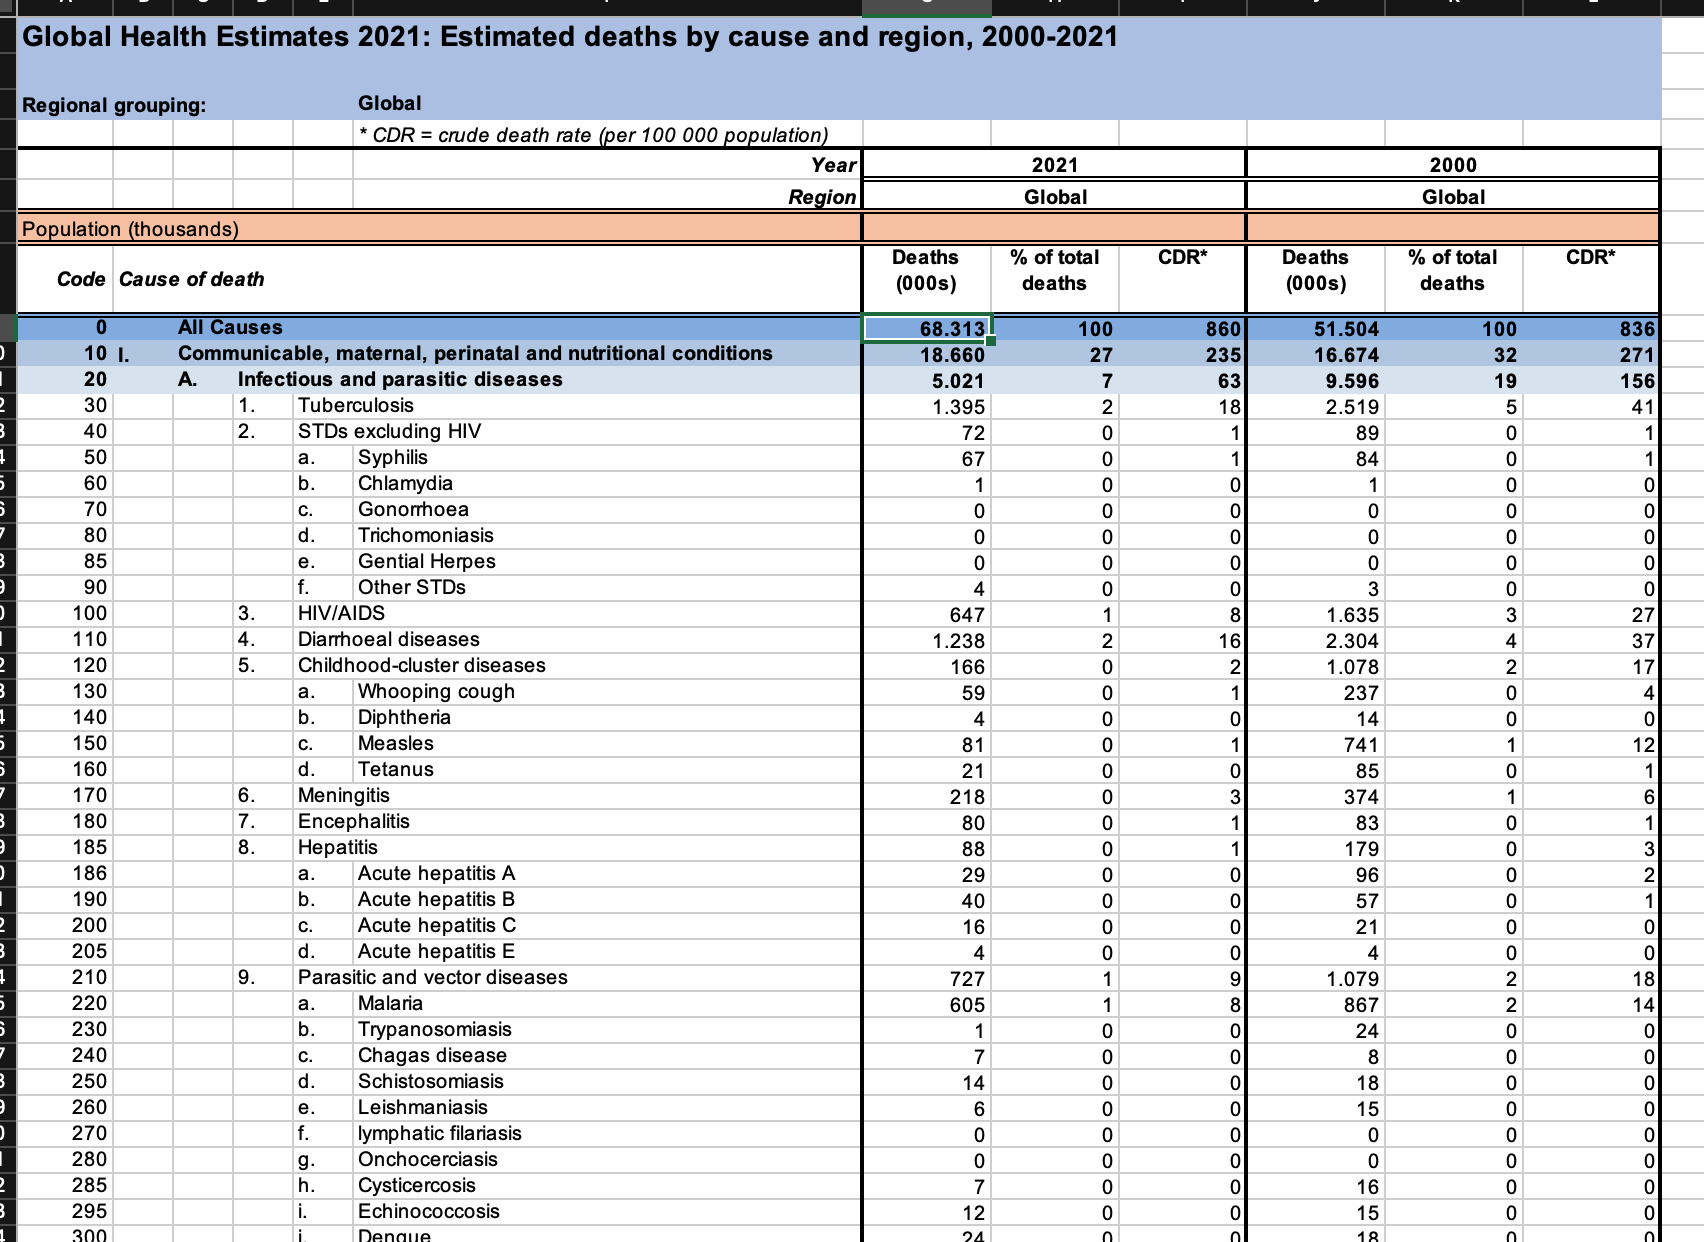Click the Cysticercosis cause cell
1704x1242 pixels.
click(x=417, y=1185)
